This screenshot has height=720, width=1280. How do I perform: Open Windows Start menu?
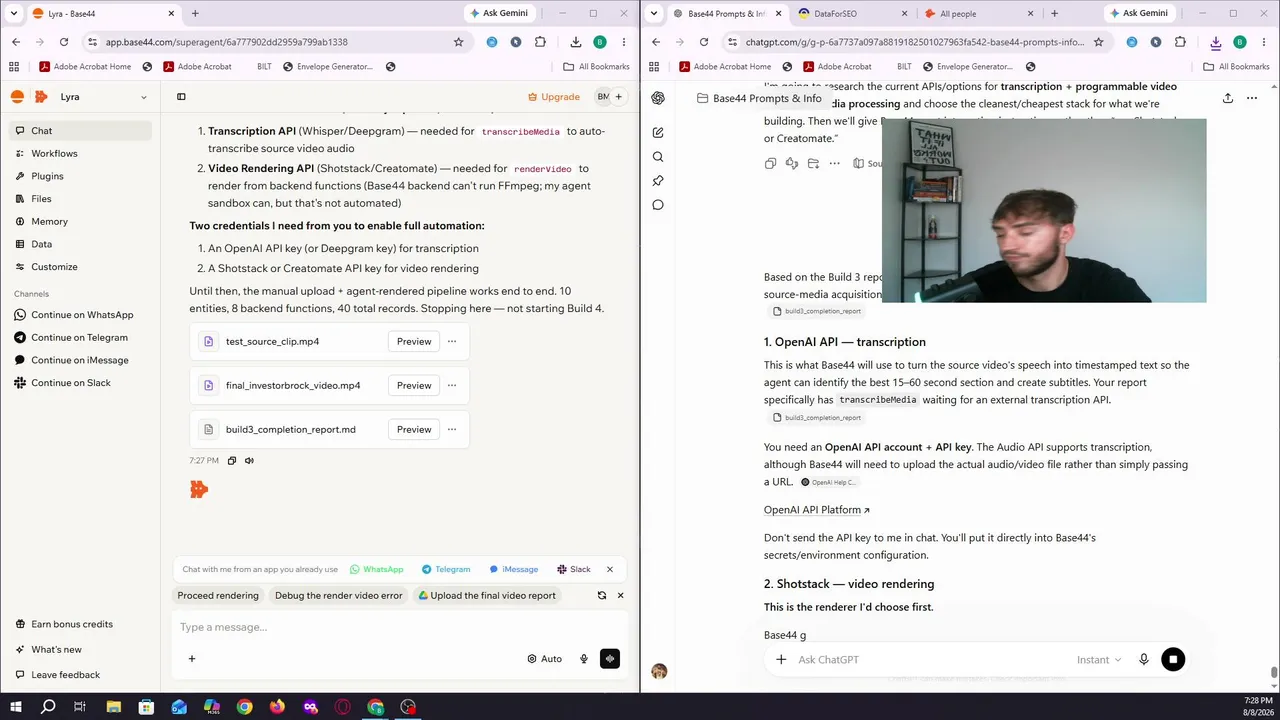tap(16, 707)
